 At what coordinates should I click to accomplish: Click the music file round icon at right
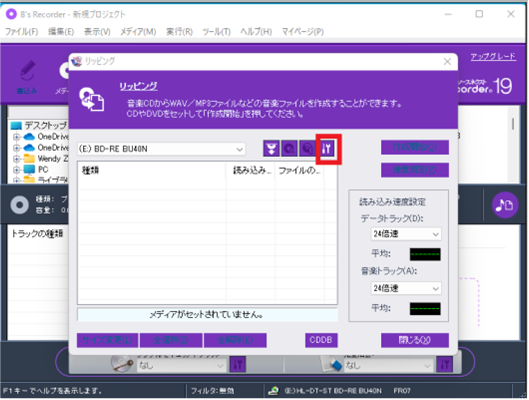tap(505, 204)
